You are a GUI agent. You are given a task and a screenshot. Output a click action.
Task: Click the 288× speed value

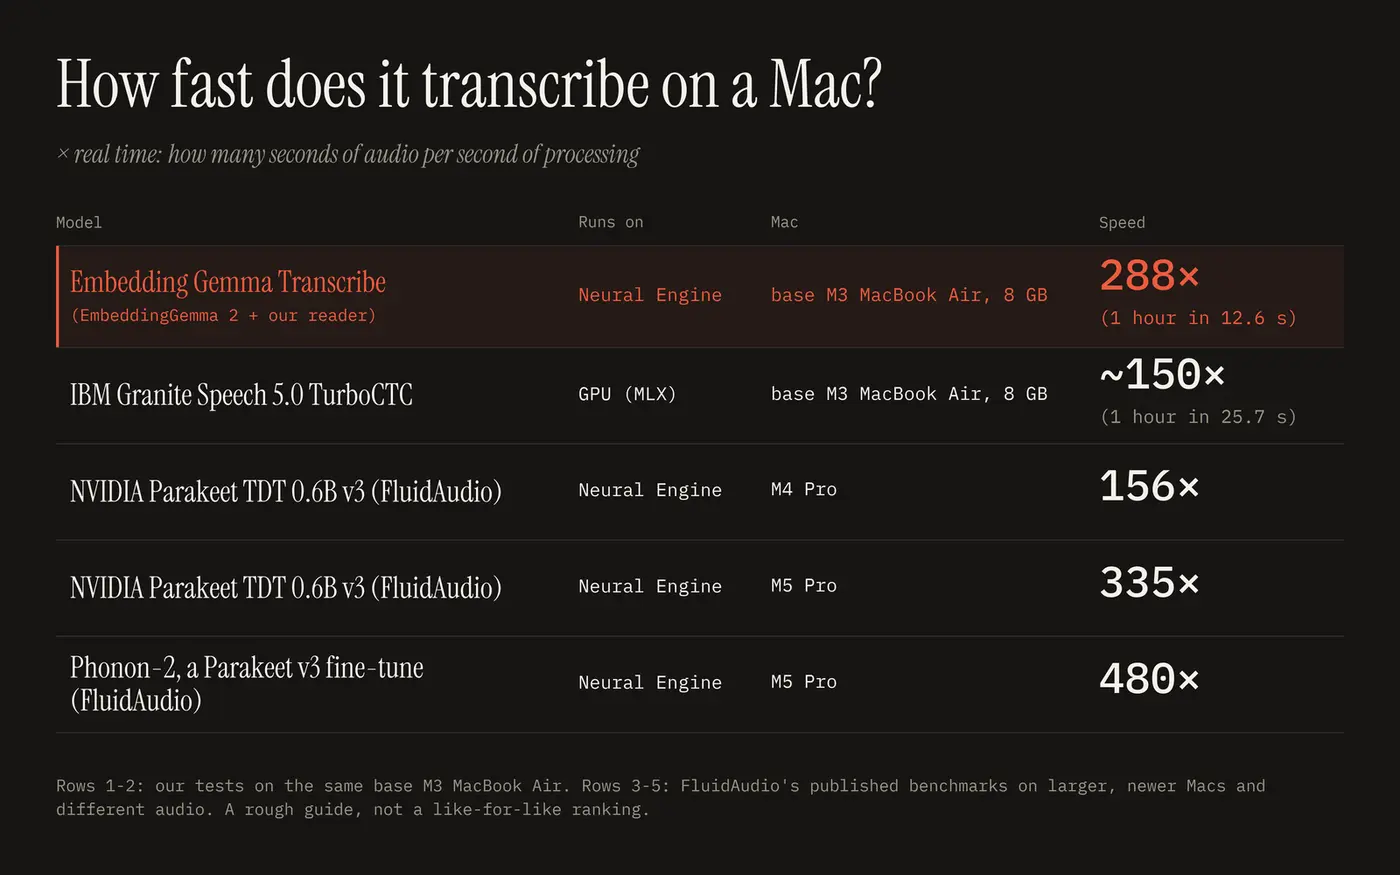click(1149, 276)
